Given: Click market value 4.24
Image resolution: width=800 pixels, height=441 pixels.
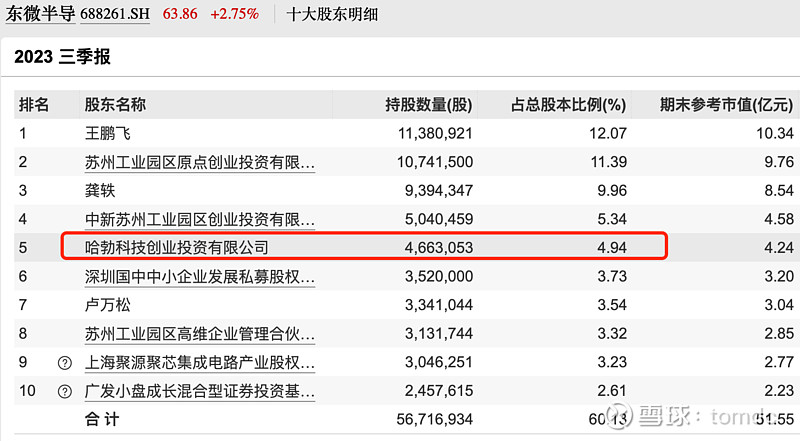Looking at the screenshot, I should click(779, 248).
